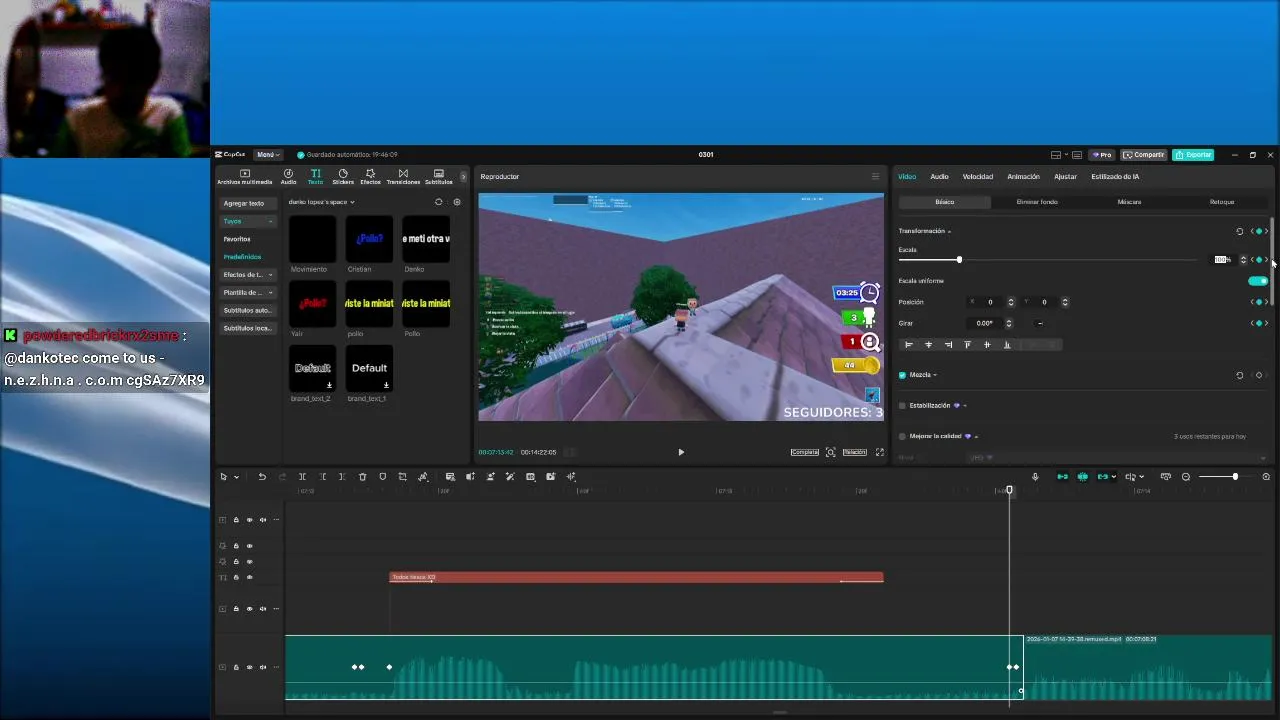Hide the text track eye icon
The image size is (1280, 720).
tap(249, 577)
